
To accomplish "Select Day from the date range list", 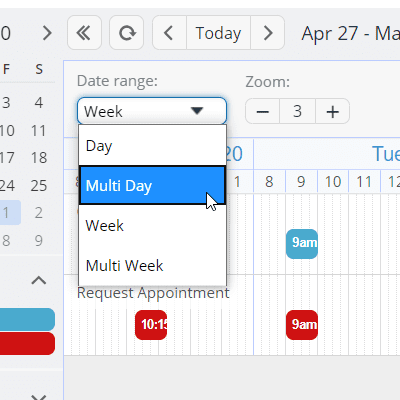I will tap(153, 146).
